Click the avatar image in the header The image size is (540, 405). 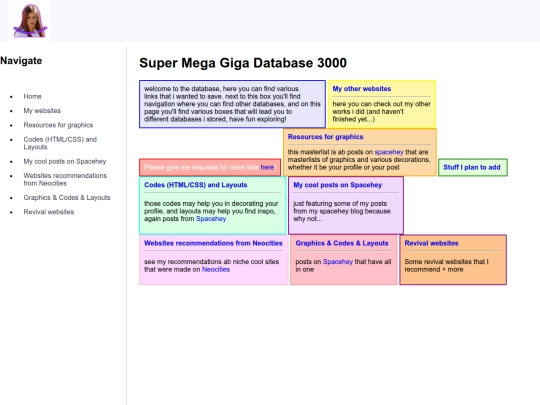tap(30, 21)
